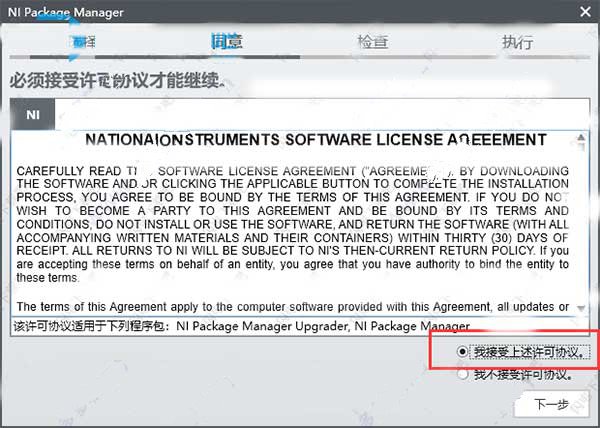Image resolution: width=600 pixels, height=428 pixels.
Task: Click the license agreement title heading
Action: (316, 140)
